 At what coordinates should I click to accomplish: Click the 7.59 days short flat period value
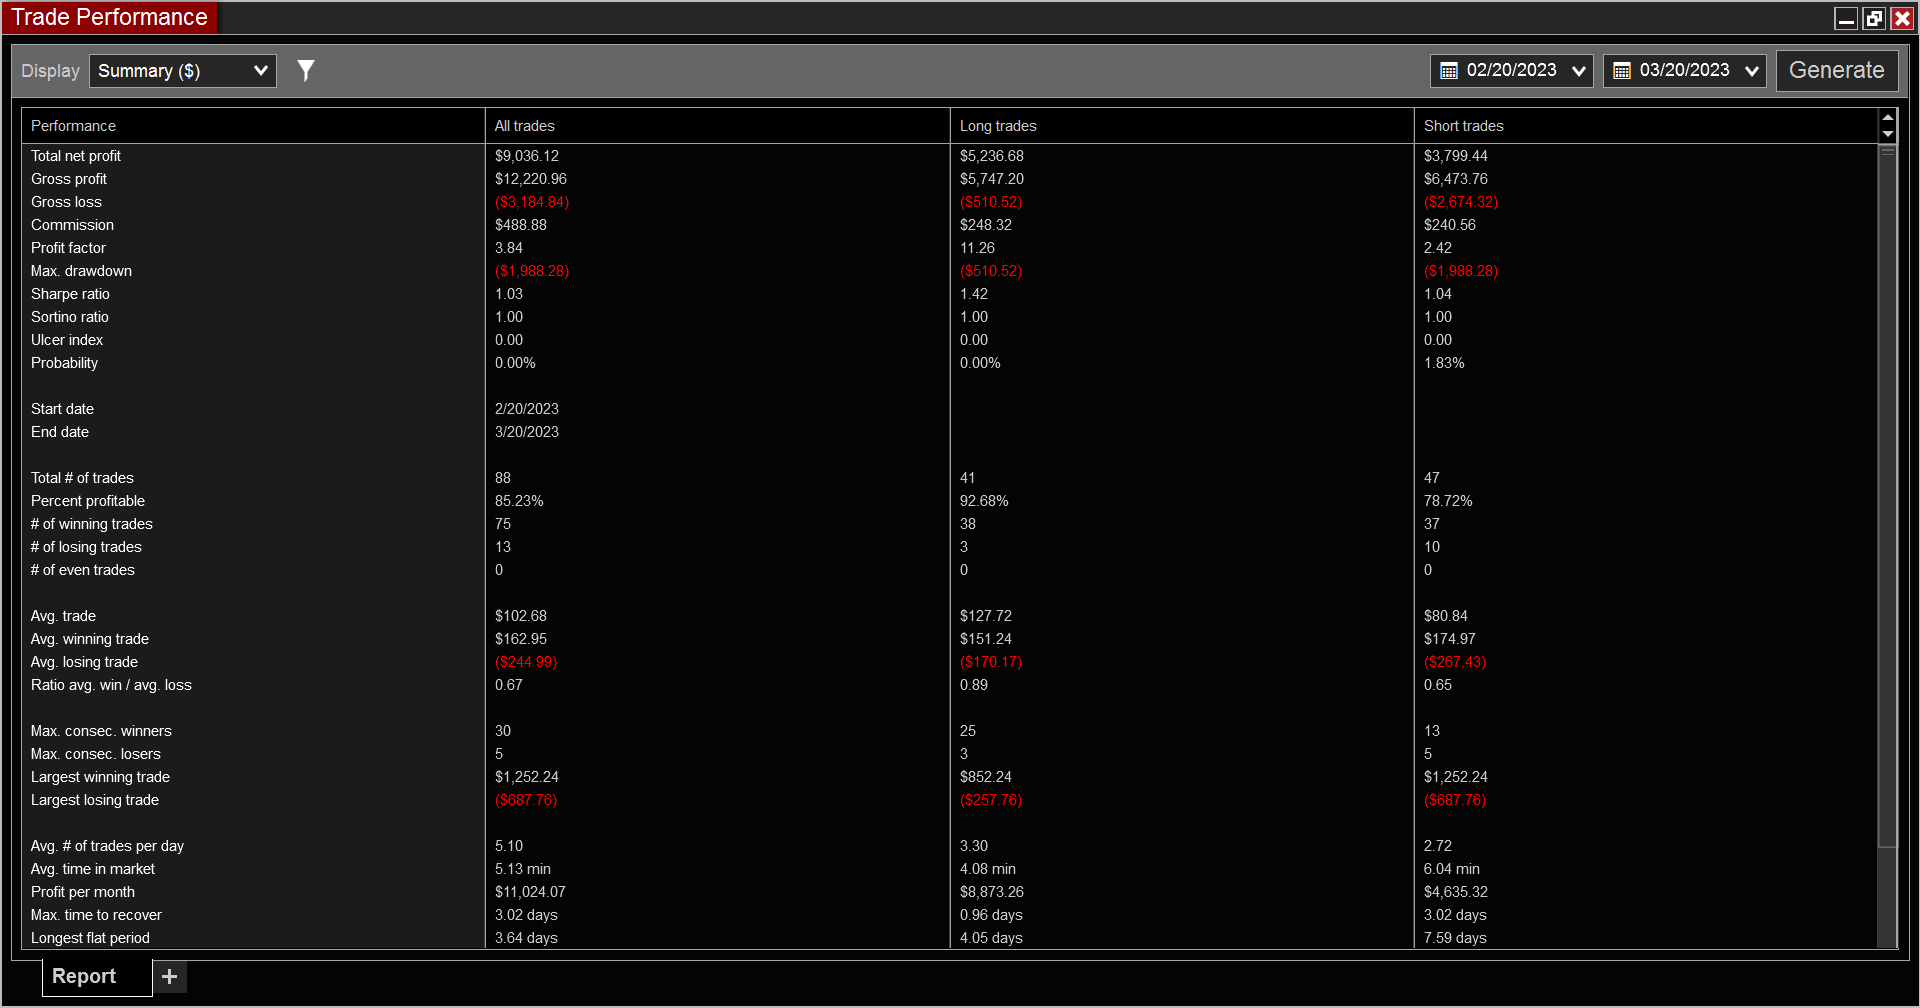(1455, 938)
